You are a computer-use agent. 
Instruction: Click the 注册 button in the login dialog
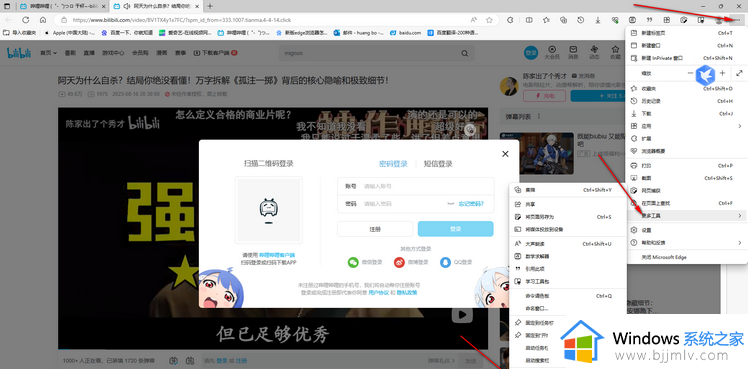pyautogui.click(x=375, y=229)
